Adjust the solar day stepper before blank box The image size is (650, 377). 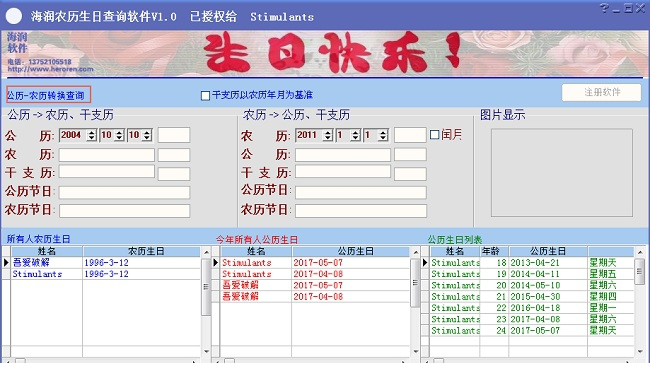(x=147, y=135)
